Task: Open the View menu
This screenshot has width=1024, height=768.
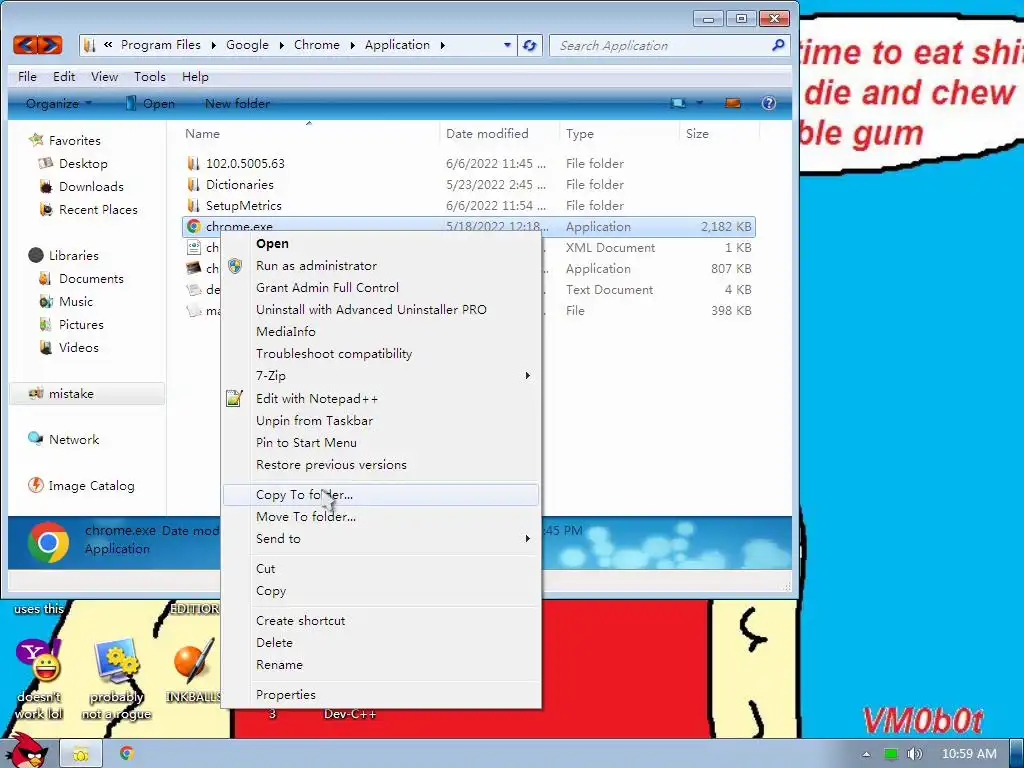Action: [104, 76]
